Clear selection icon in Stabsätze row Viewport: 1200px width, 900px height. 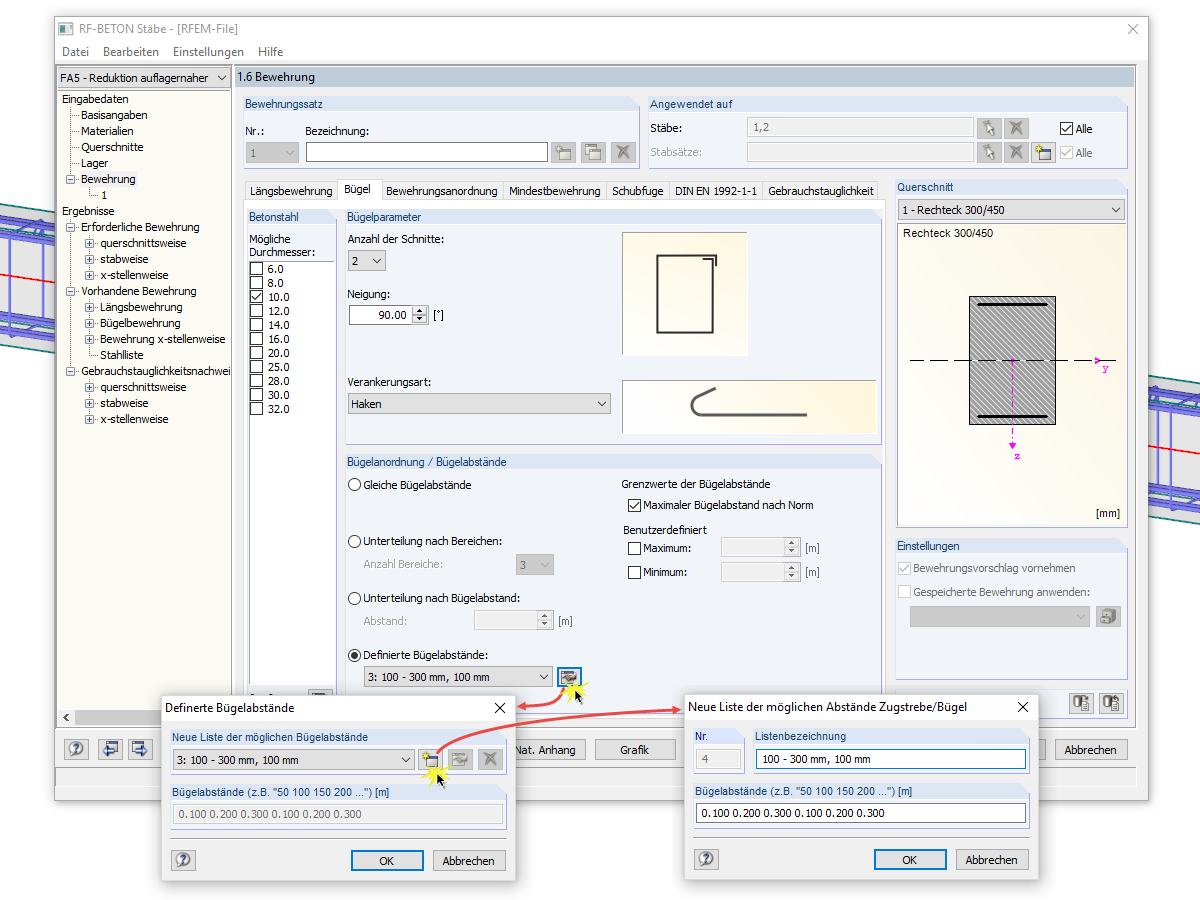(x=1016, y=152)
